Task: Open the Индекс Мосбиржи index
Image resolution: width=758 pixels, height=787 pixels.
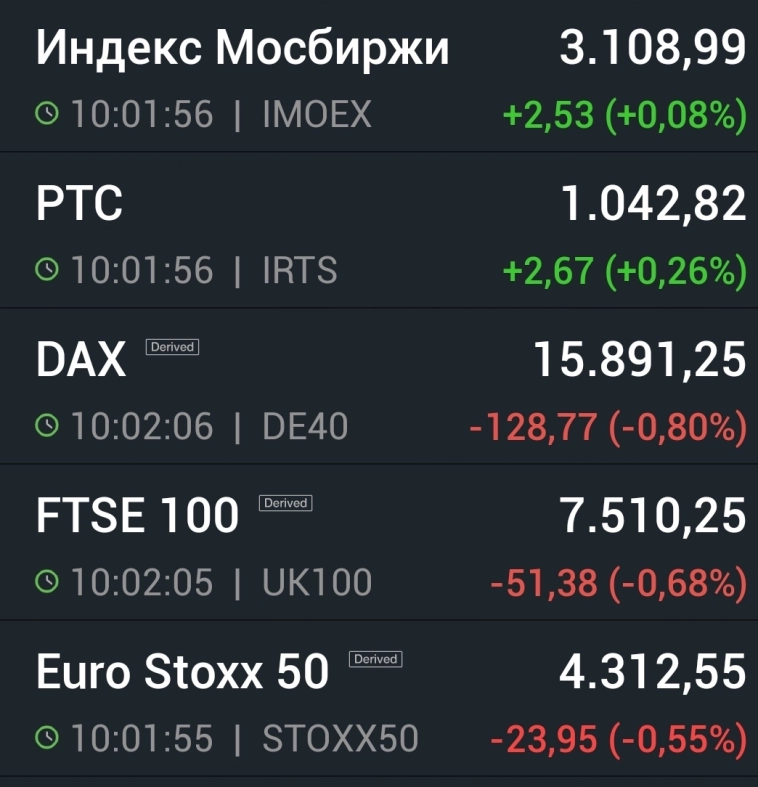Action: pos(242,49)
